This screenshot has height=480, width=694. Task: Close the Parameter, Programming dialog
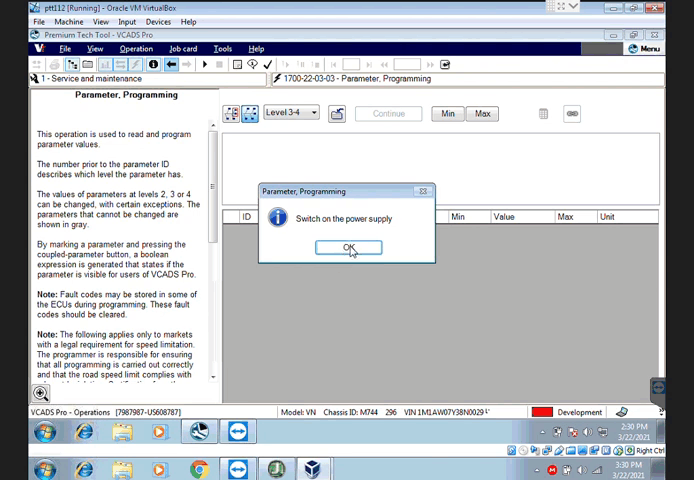(423, 191)
